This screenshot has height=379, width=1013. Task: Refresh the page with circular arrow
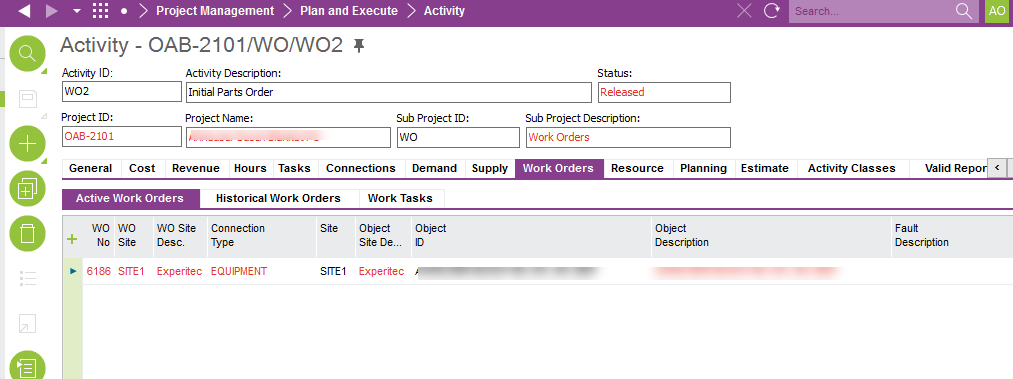click(x=771, y=11)
